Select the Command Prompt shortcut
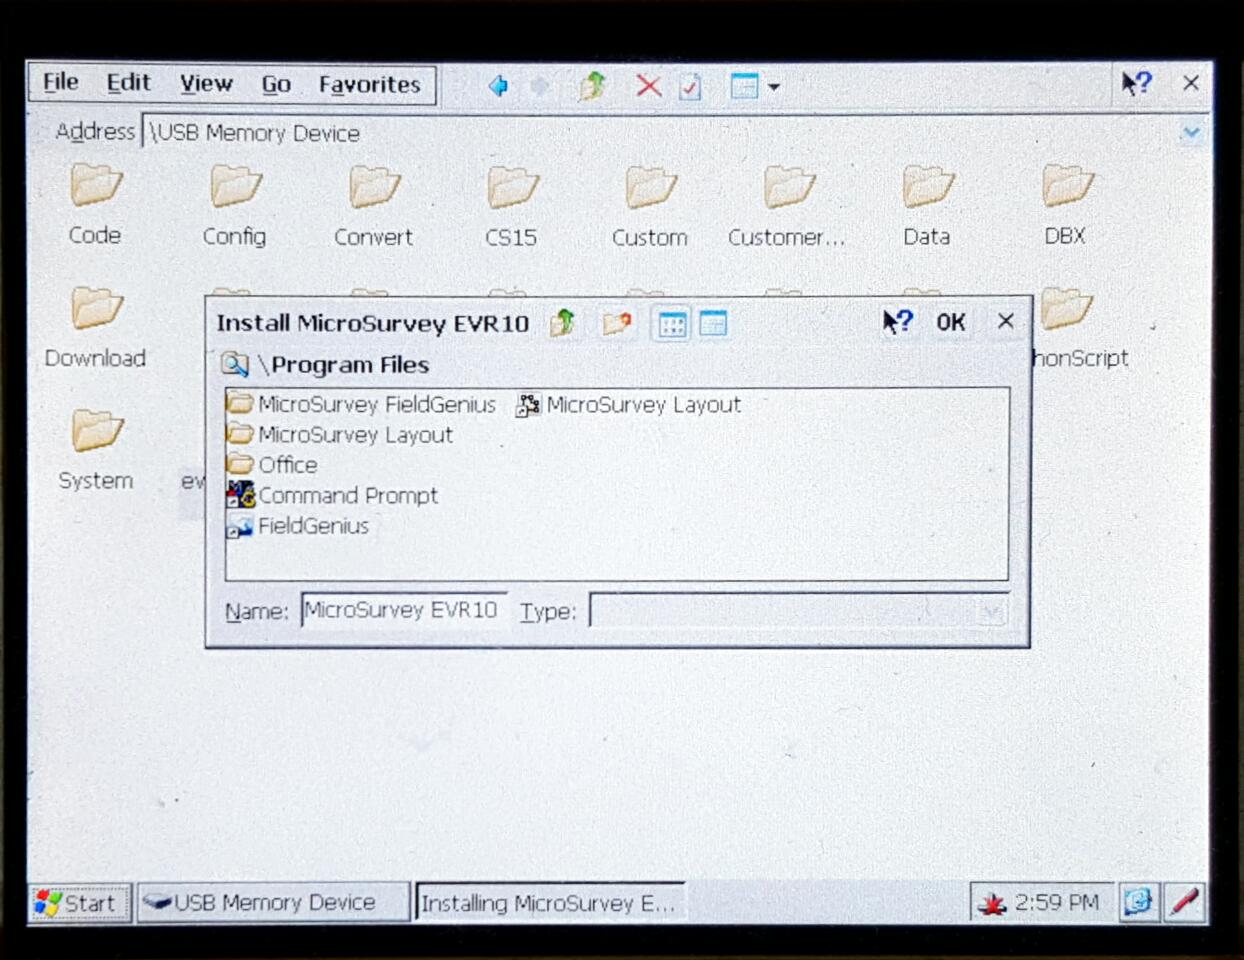The height and width of the screenshot is (960, 1244). point(333,495)
